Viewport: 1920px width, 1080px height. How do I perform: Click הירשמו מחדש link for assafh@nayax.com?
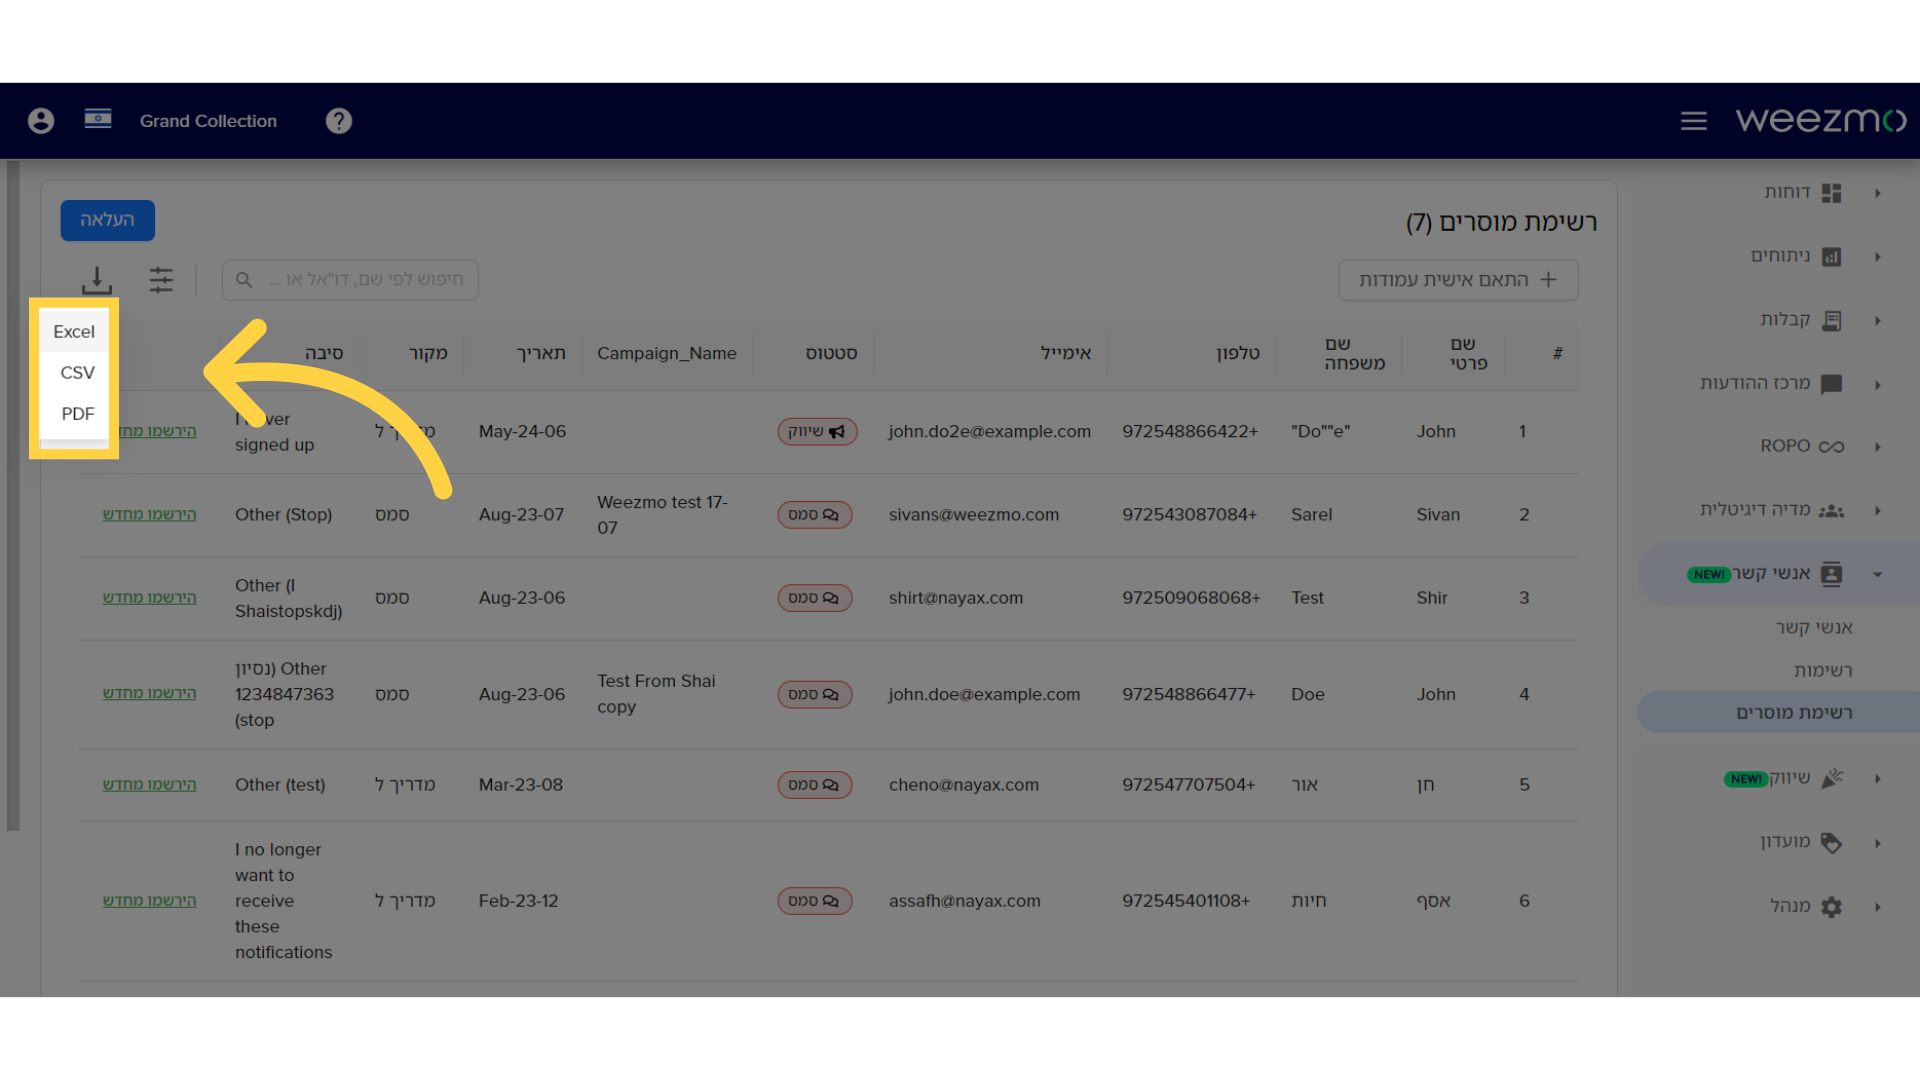click(149, 901)
